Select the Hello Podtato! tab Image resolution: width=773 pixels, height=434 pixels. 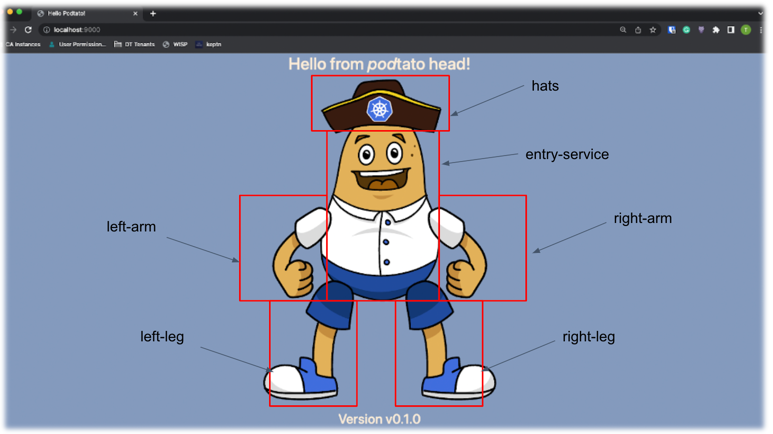[80, 14]
